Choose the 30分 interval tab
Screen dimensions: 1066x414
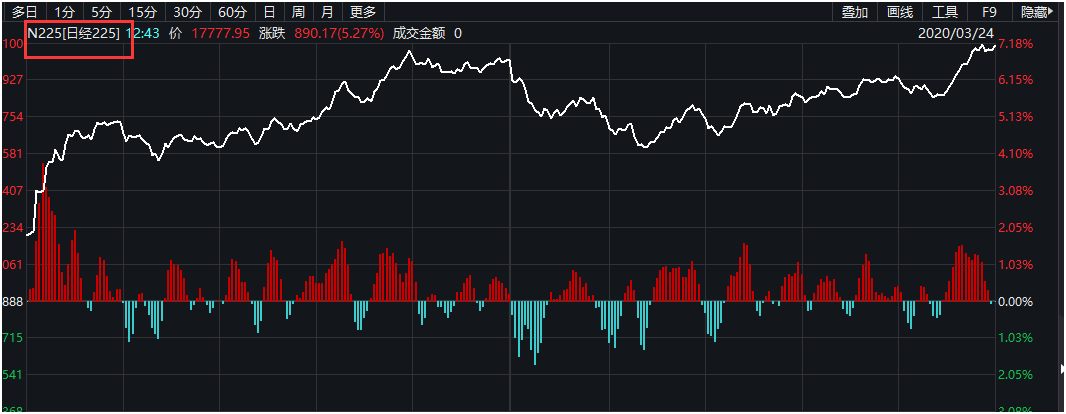pos(187,12)
